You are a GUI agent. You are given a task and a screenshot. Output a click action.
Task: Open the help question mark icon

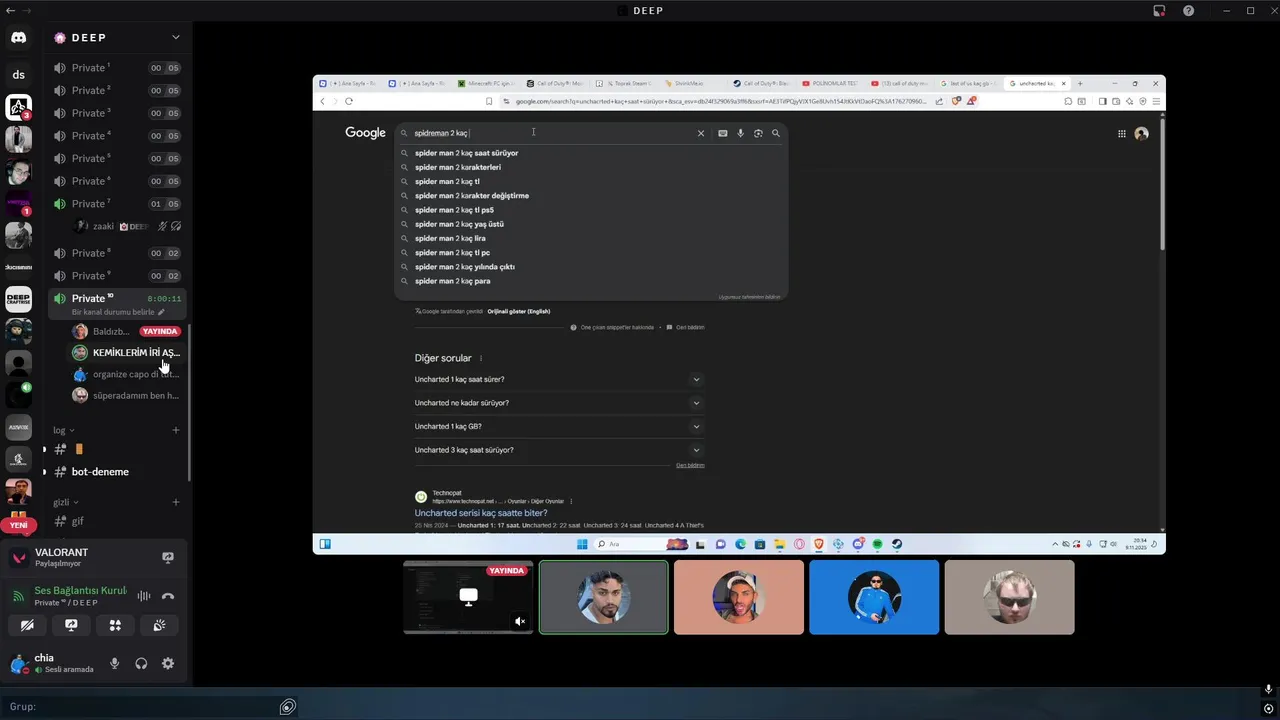point(1188,11)
